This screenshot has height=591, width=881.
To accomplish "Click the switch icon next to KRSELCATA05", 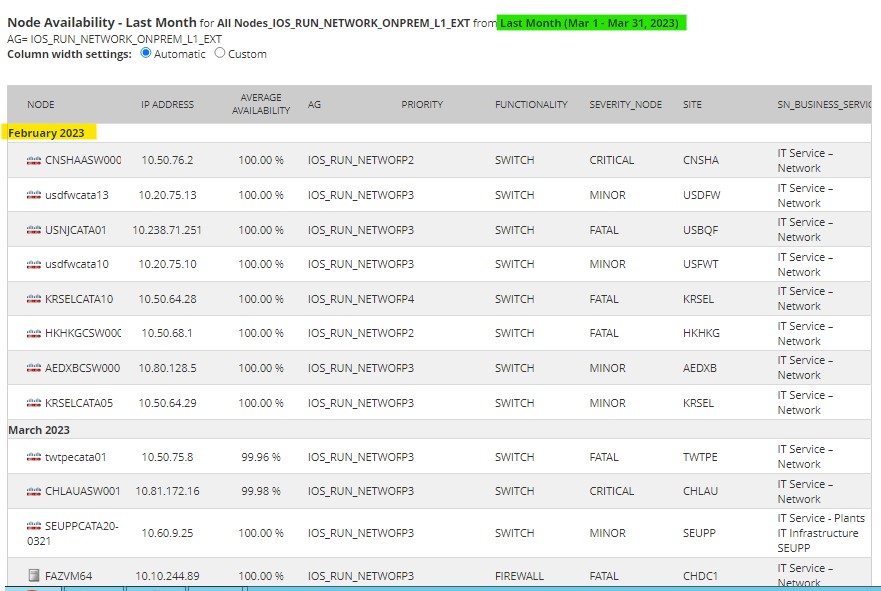I will pyautogui.click(x=34, y=403).
